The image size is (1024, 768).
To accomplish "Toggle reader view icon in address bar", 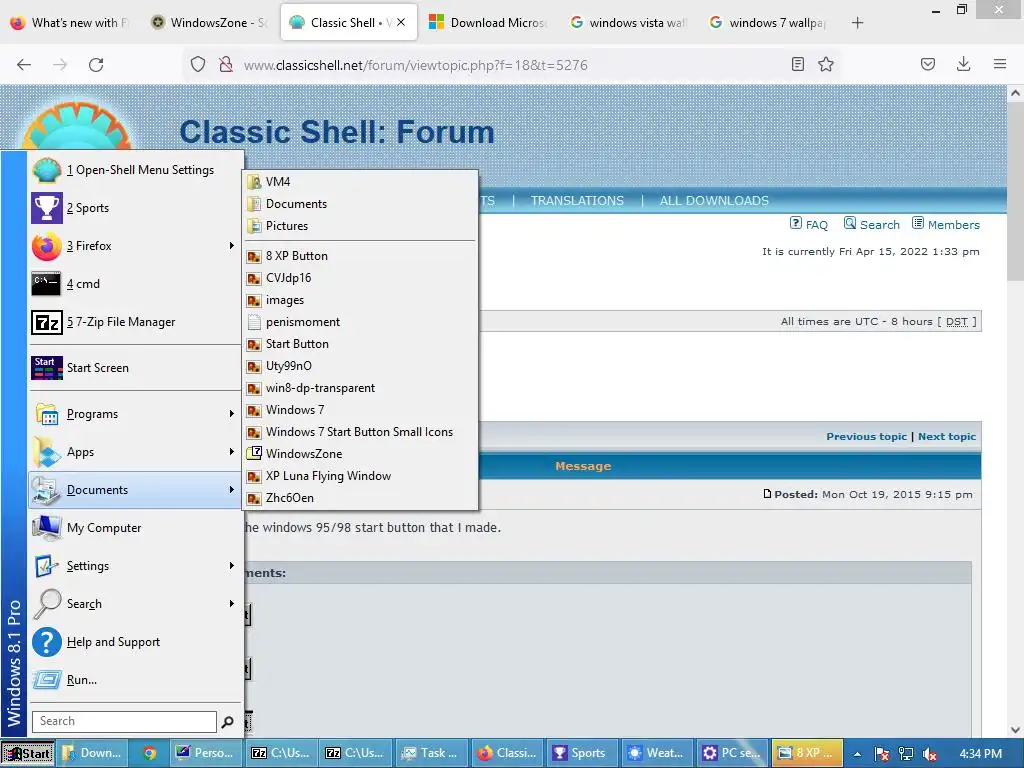I will tap(797, 64).
